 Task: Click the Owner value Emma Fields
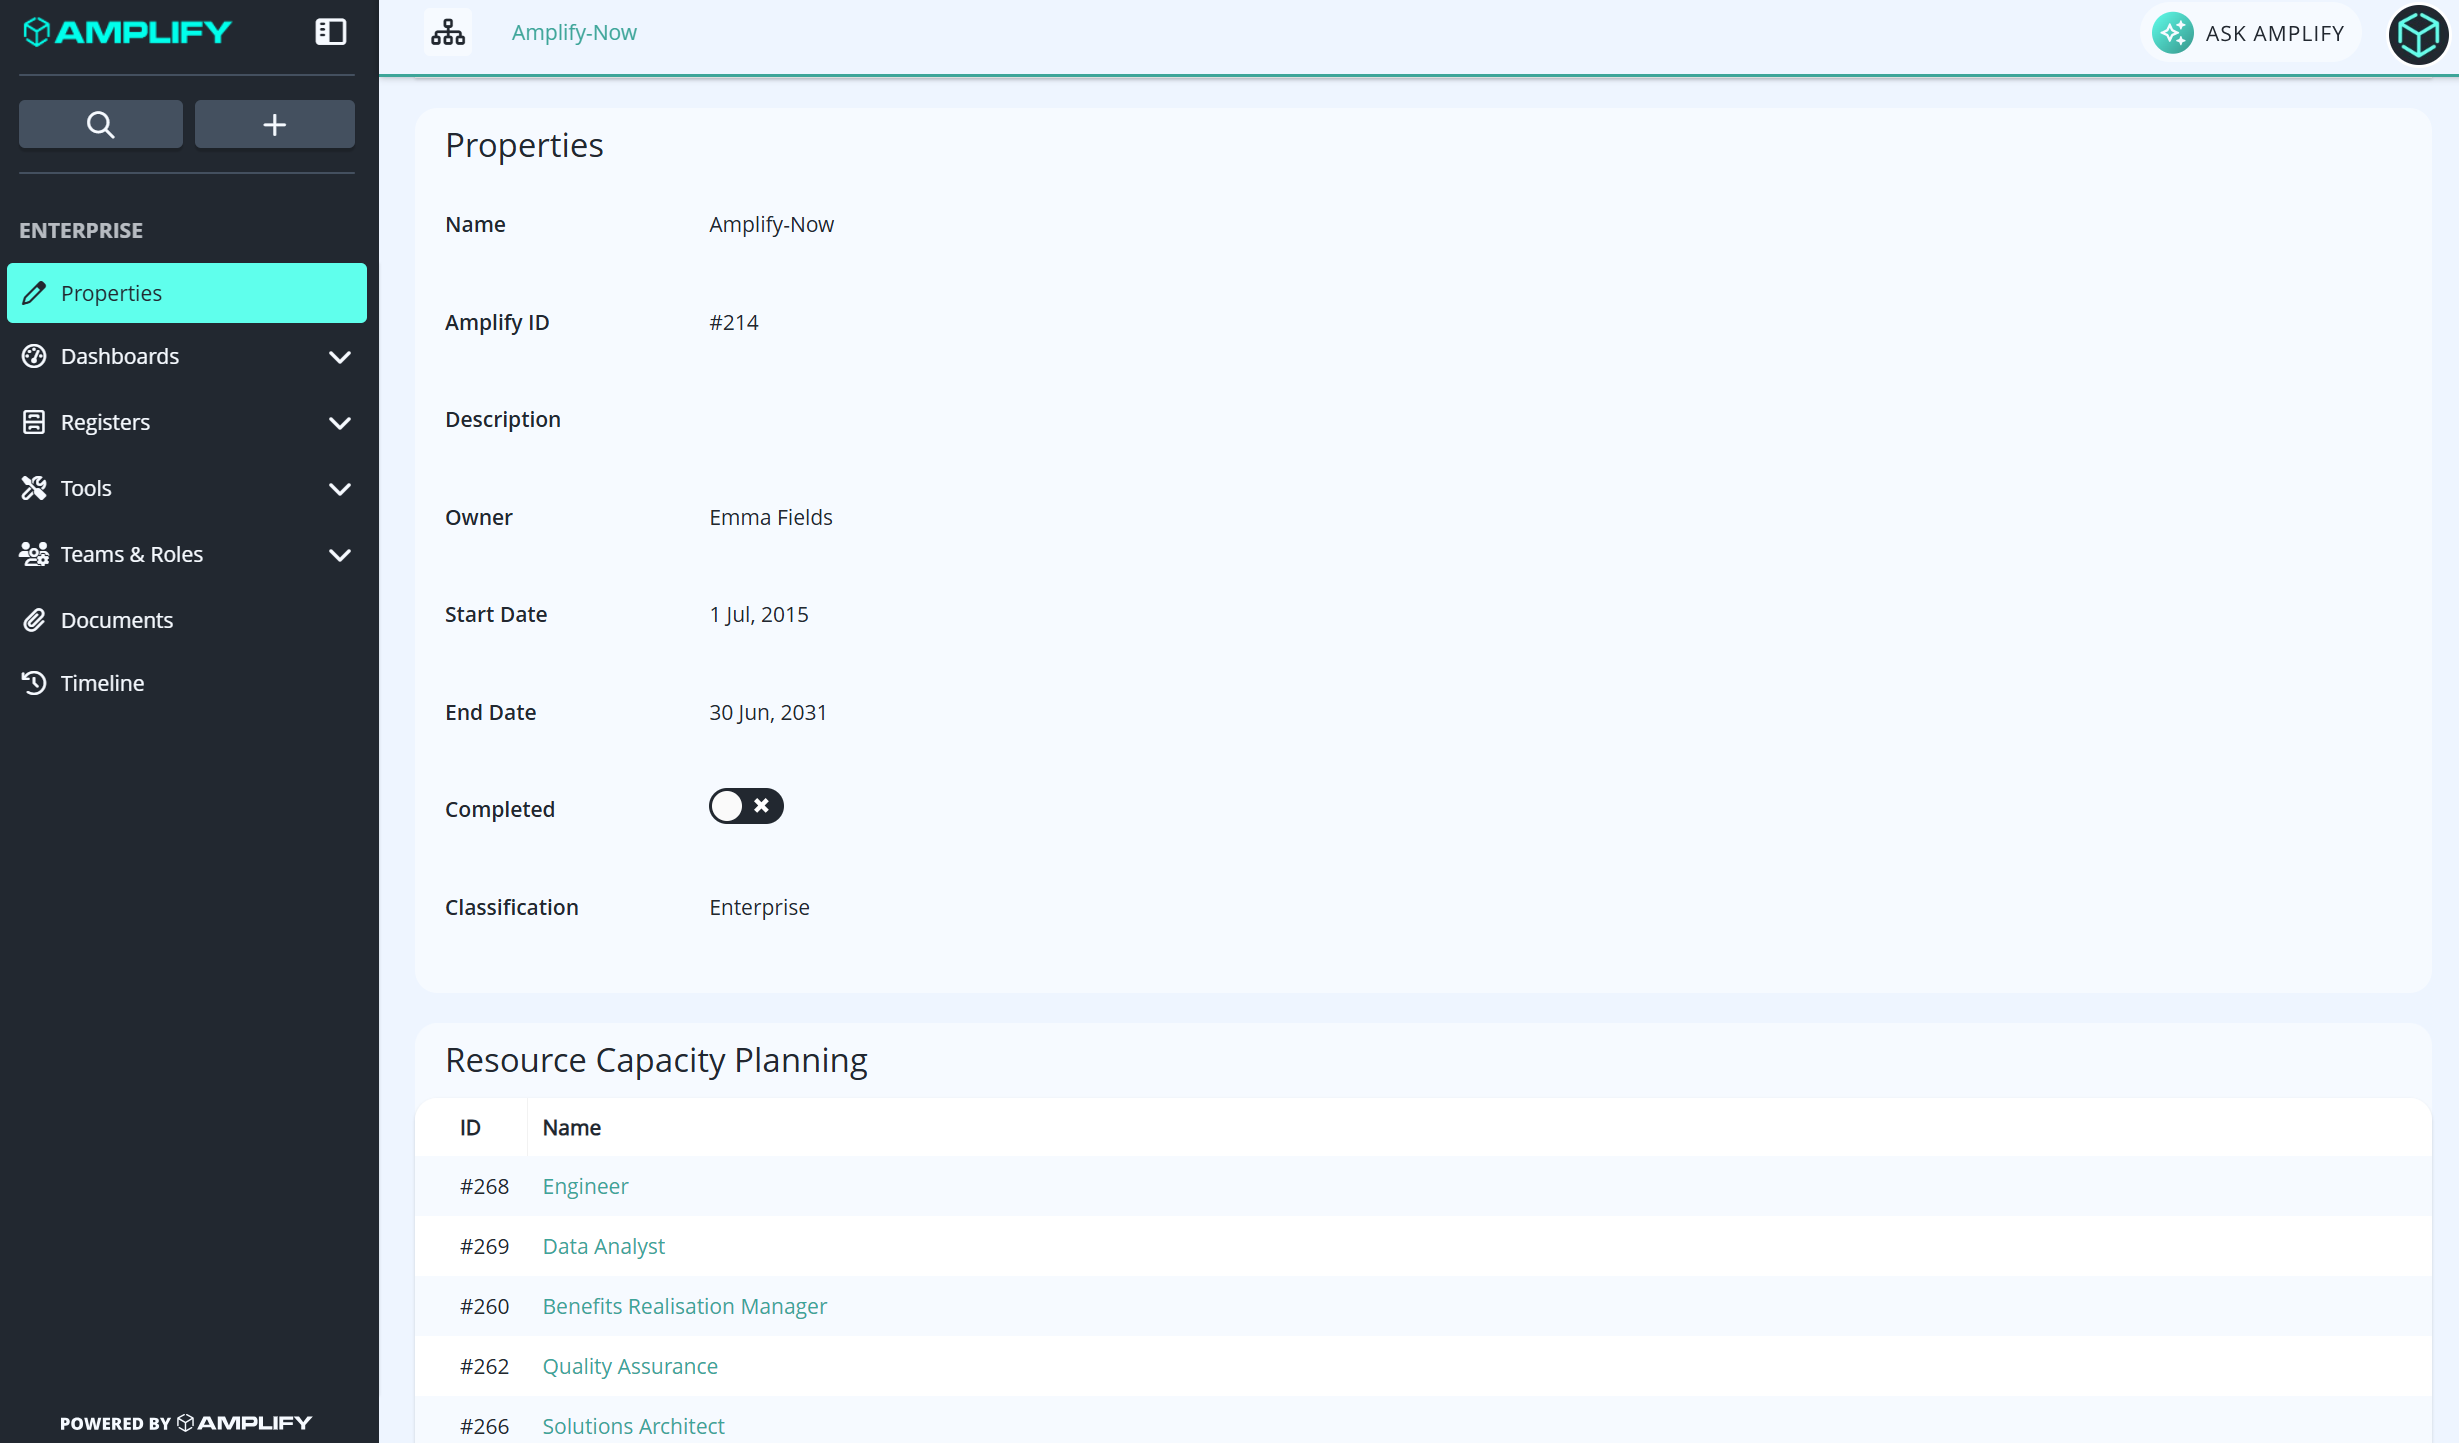coord(770,517)
